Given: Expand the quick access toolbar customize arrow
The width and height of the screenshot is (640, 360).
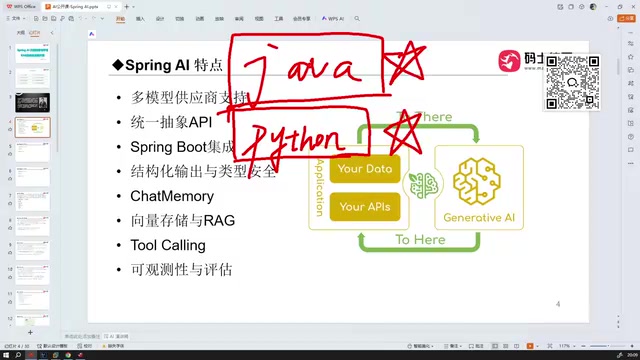Looking at the screenshot, I should pos(102,18).
